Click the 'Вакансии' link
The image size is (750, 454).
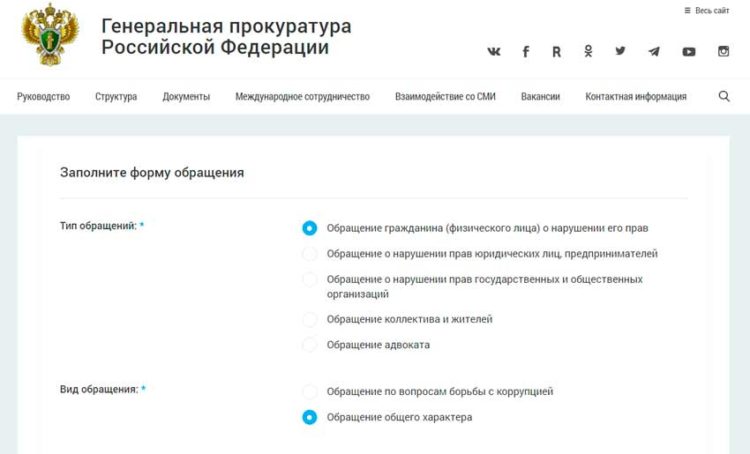click(x=540, y=97)
